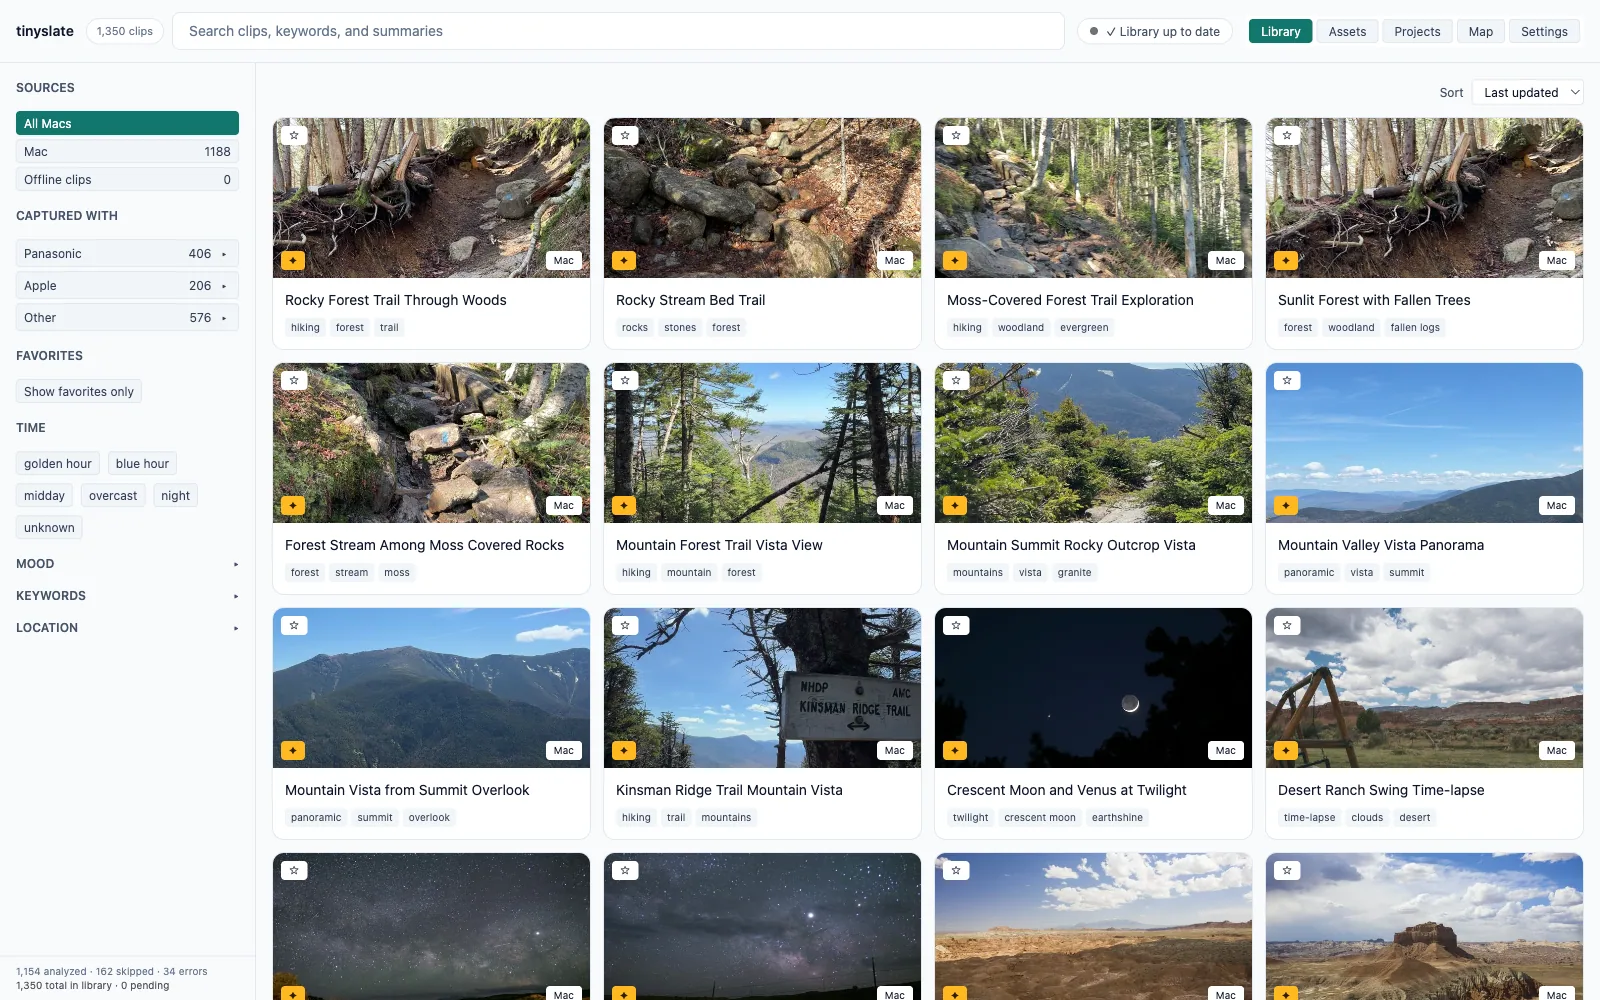
Task: Click yellow sparkle badge on Mountain Valley Vista Panorama
Action: tap(1286, 506)
